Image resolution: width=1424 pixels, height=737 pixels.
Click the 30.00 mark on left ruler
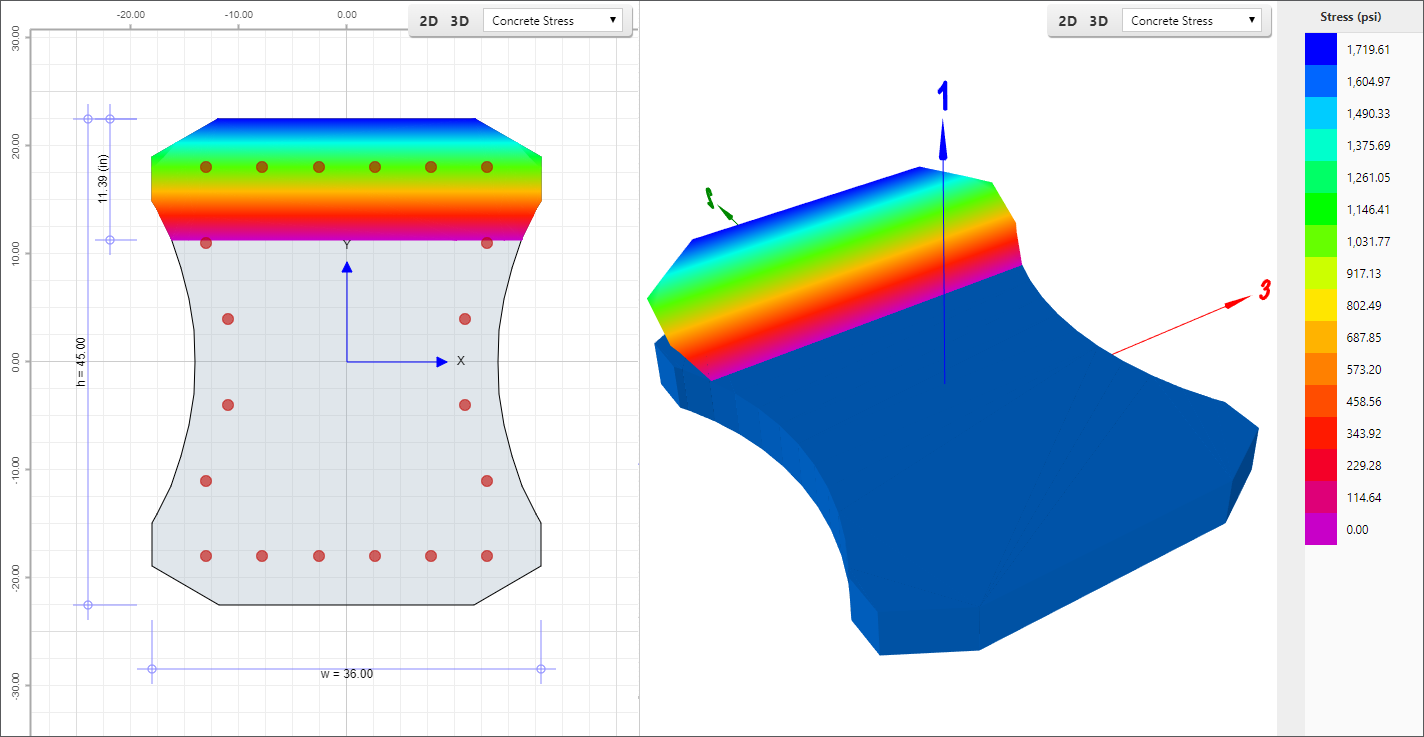tap(15, 37)
